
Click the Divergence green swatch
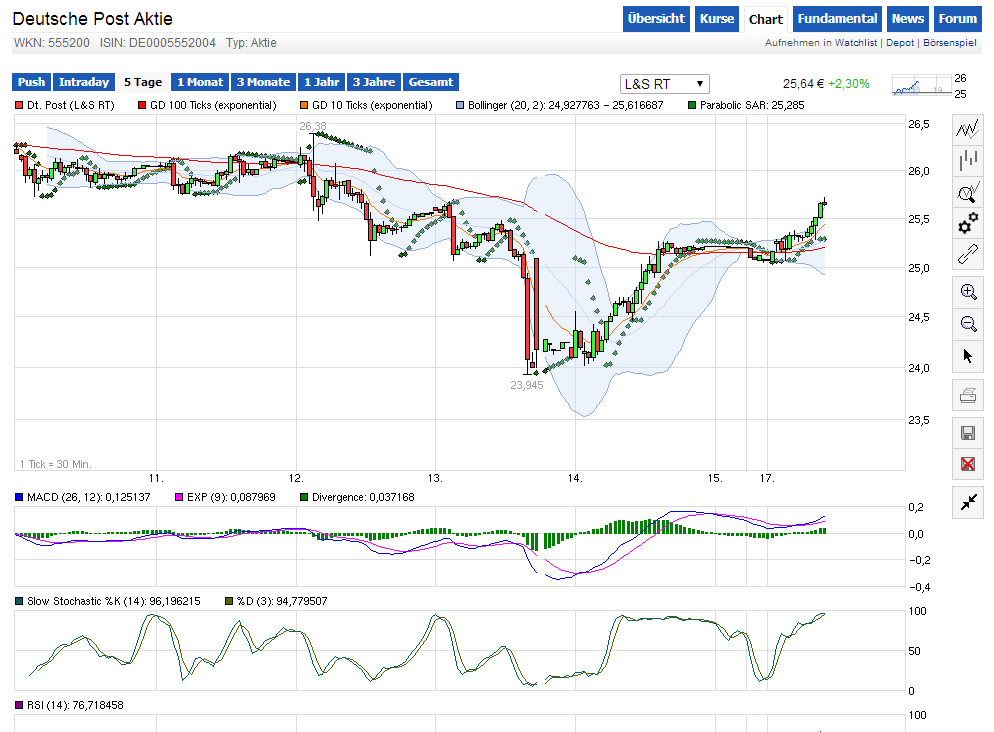[304, 498]
